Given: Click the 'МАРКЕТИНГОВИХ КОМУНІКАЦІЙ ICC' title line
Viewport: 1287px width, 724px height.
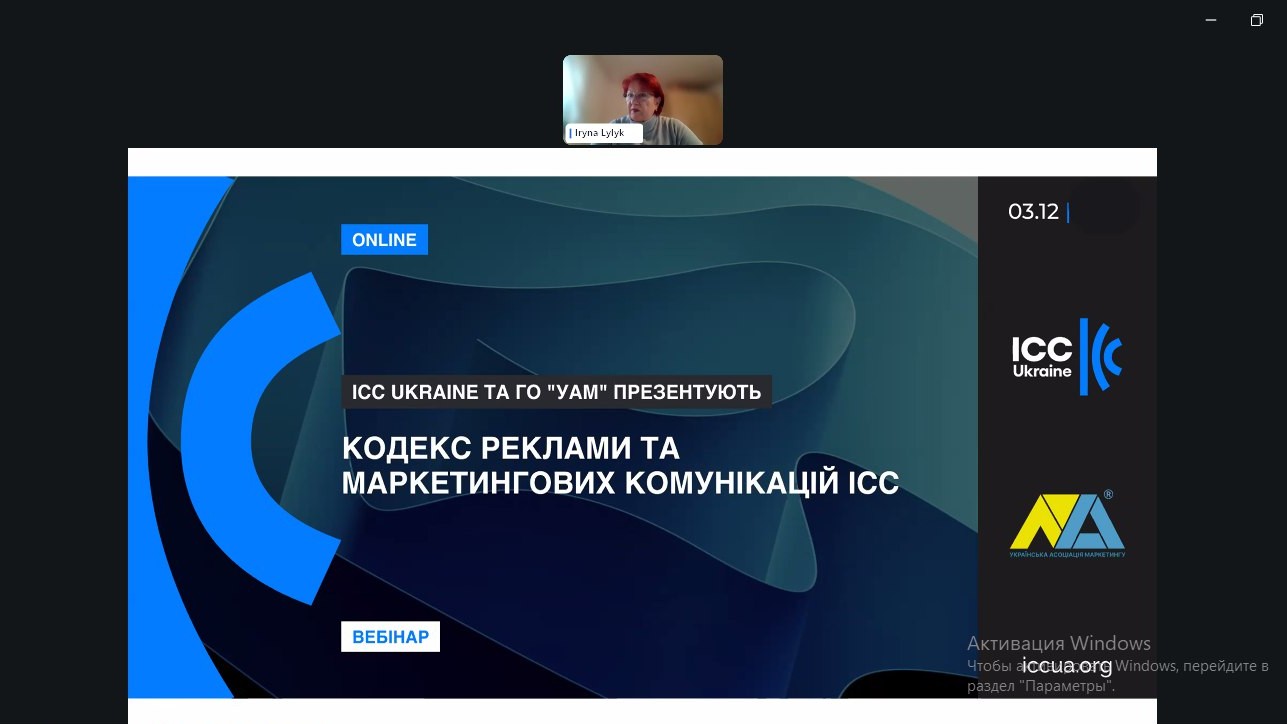Looking at the screenshot, I should (620, 483).
